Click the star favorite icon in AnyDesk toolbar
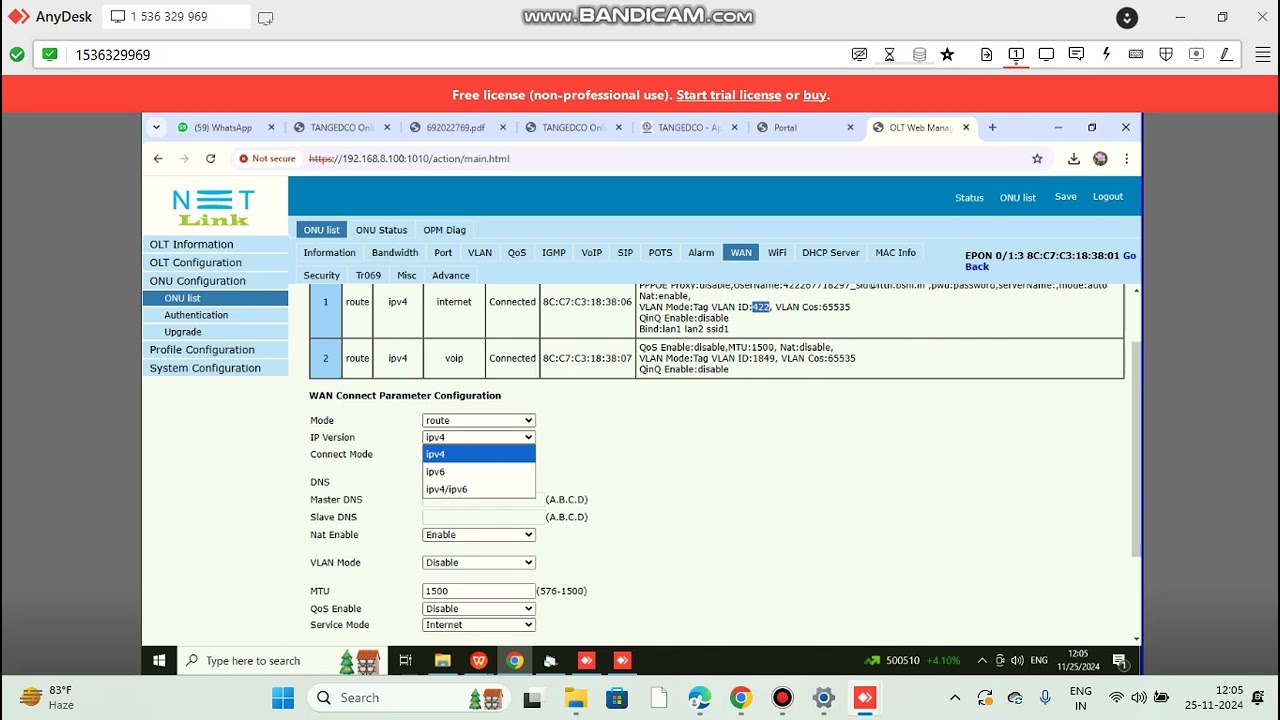The height and width of the screenshot is (720, 1280). [x=947, y=55]
